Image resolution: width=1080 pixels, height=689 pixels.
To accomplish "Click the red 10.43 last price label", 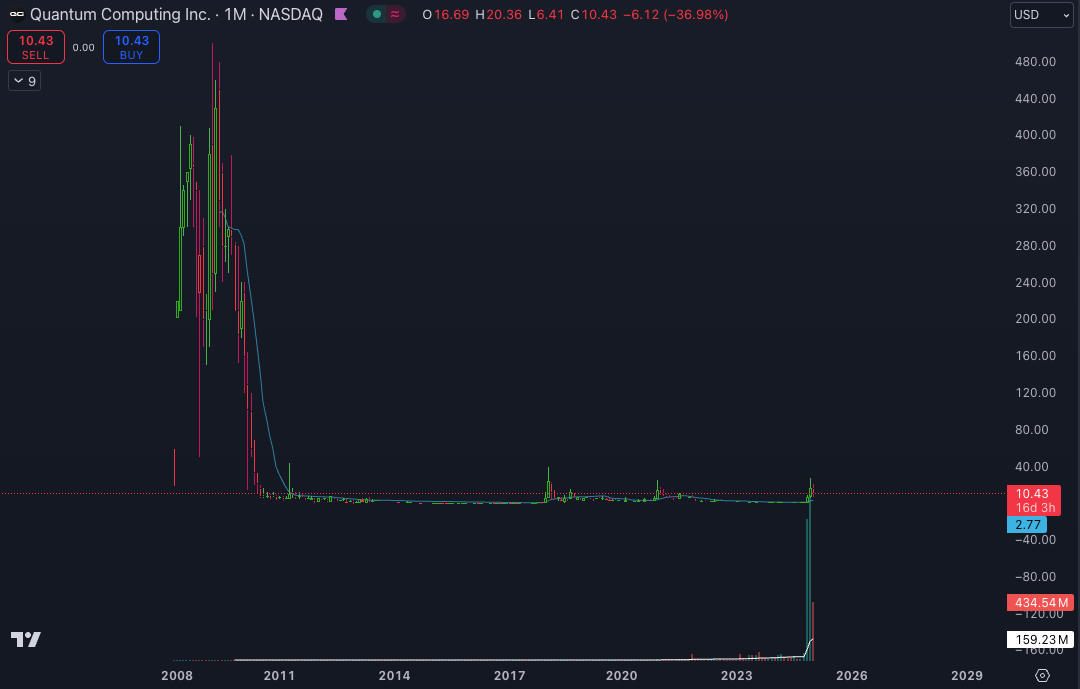I will (1032, 493).
